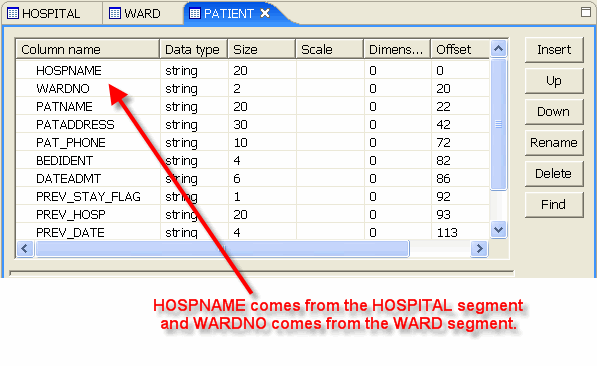Image resolution: width=597 pixels, height=366 pixels.
Task: Click the horizontal scrollbar thumb
Action: point(222,249)
